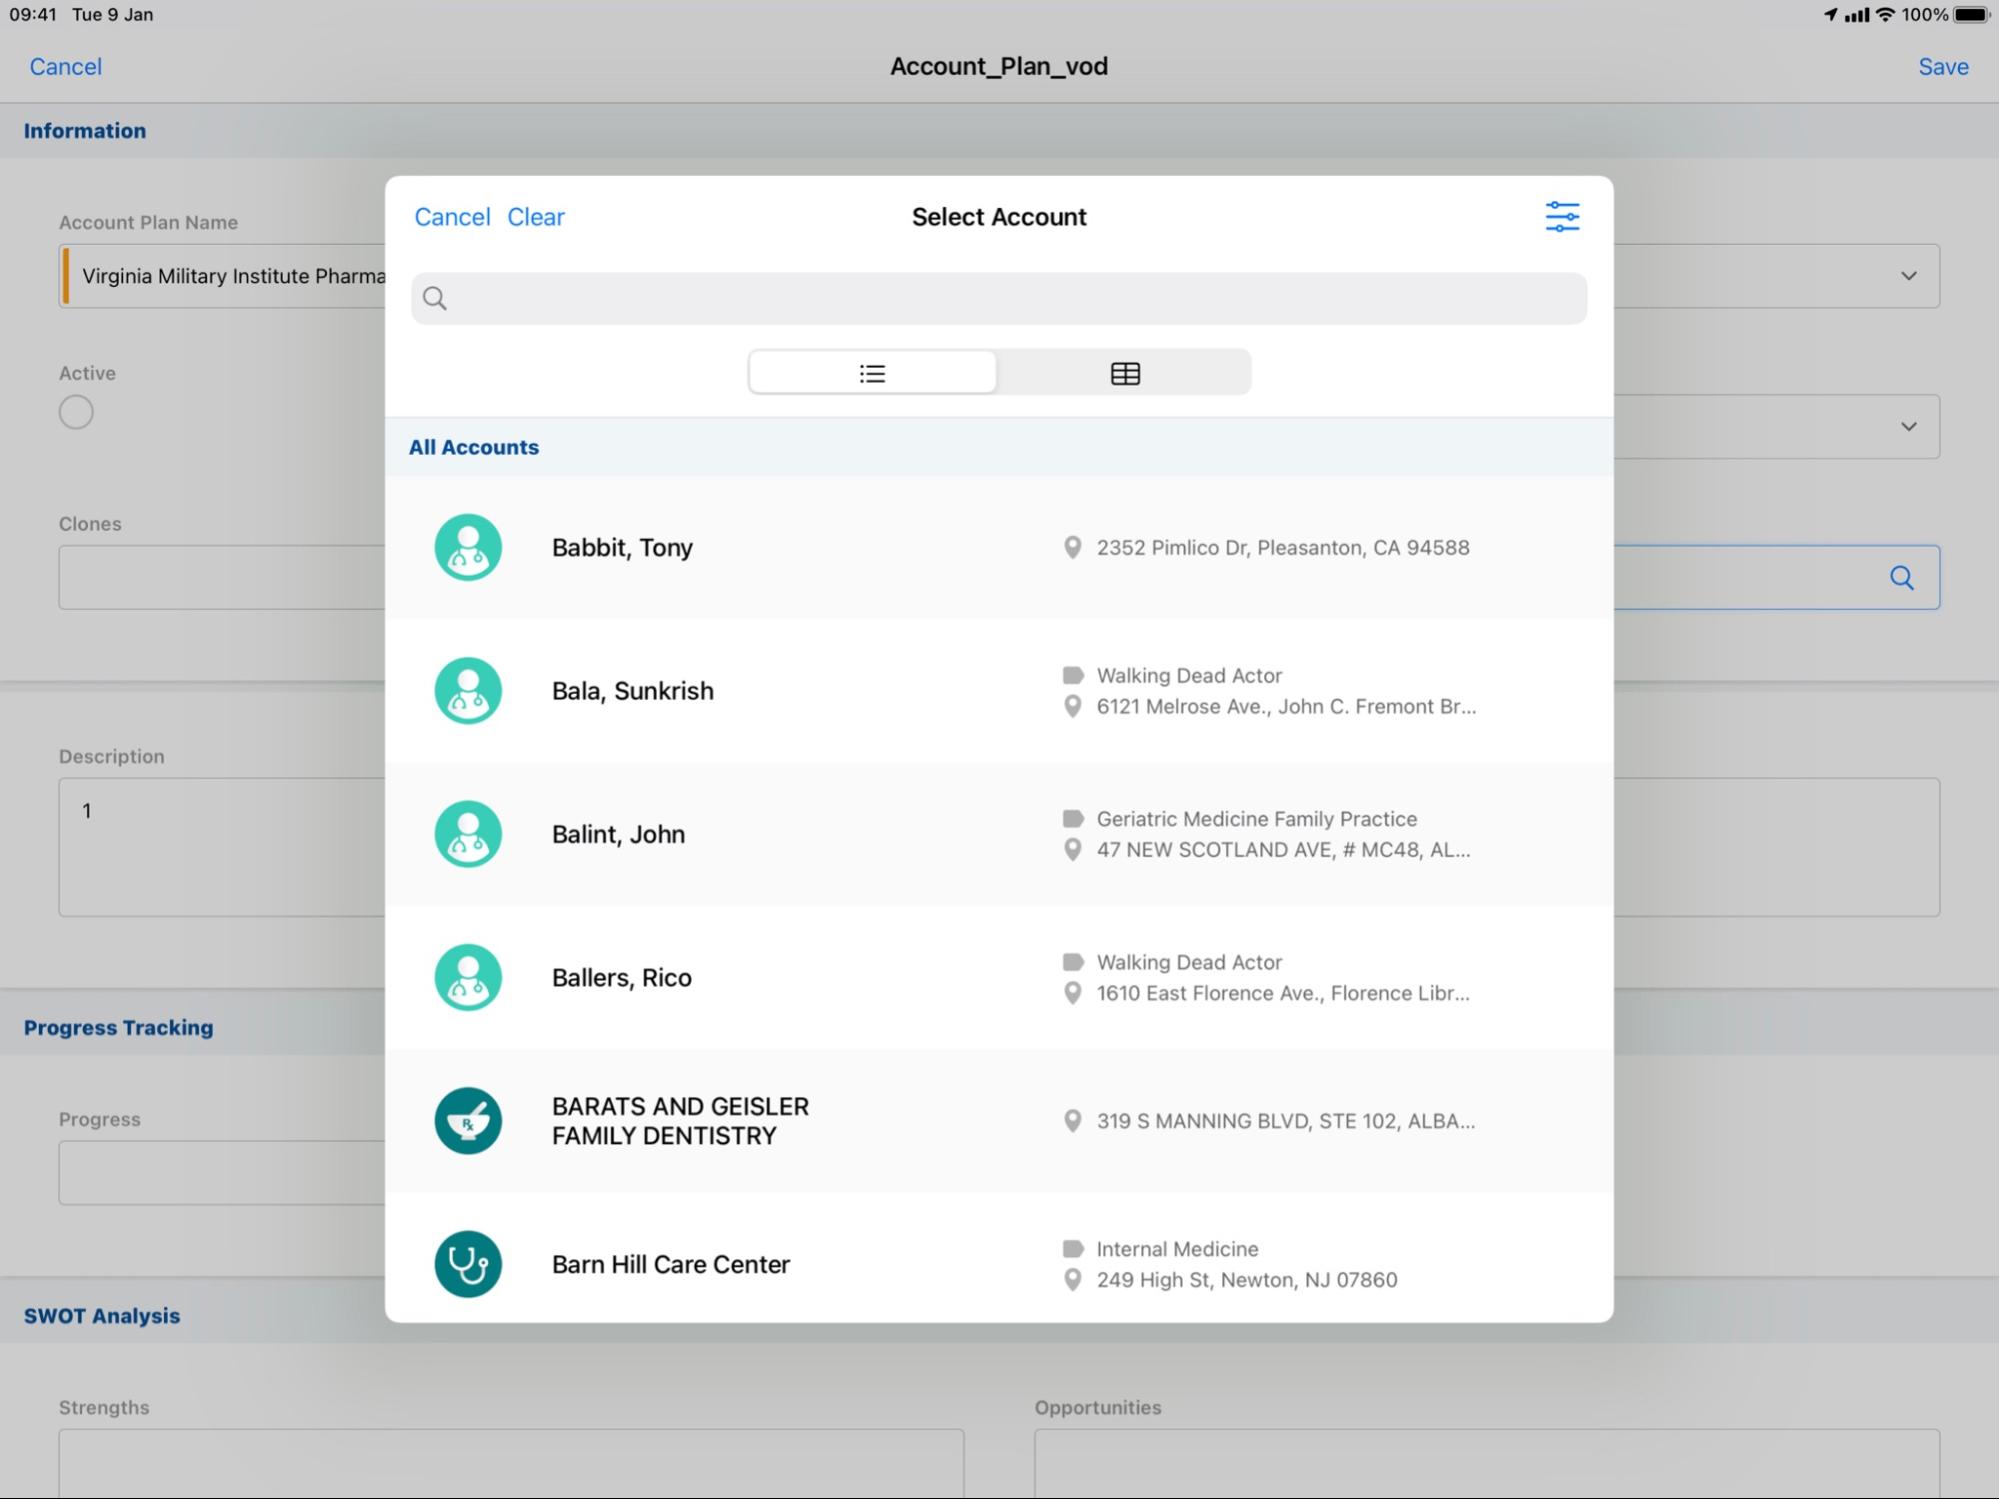Screen dimensions: 1999x1499
Task: Switch to list view
Action: click(x=872, y=373)
